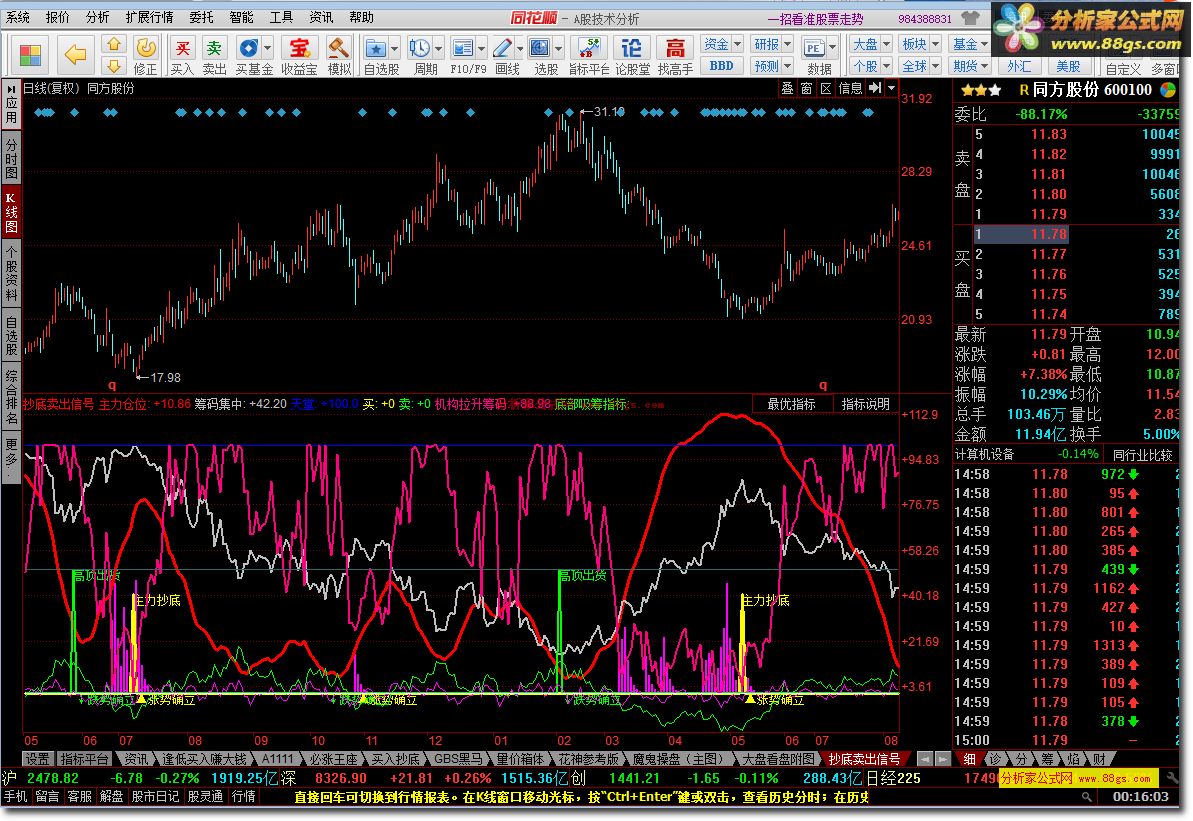Open 自选股 in the left sidebar
1193x821 pixels.
coord(11,337)
